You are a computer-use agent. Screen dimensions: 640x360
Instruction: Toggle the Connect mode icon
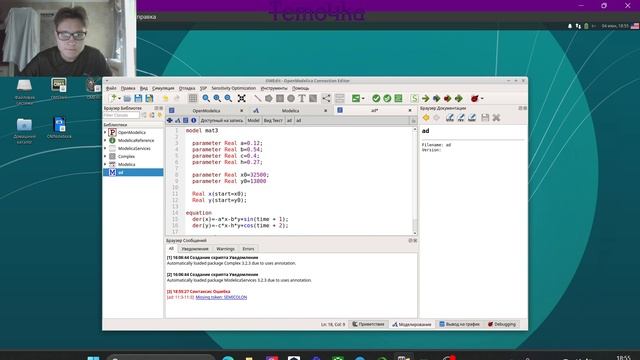coord(326,98)
